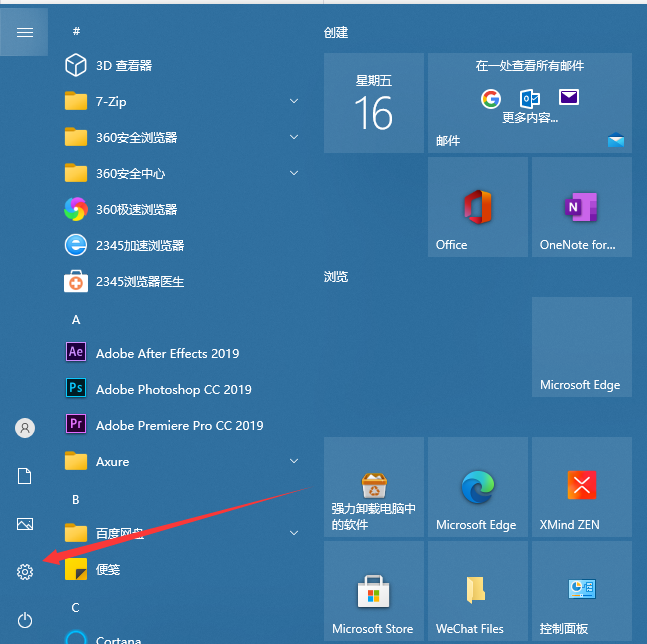
Task: Open the 控制面板 tile
Action: click(x=581, y=590)
